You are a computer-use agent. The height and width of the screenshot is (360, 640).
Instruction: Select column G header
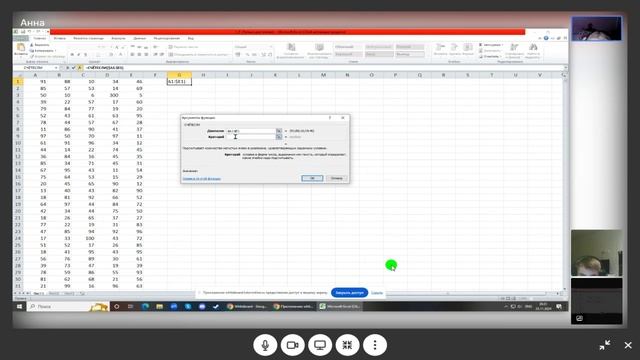coord(179,75)
